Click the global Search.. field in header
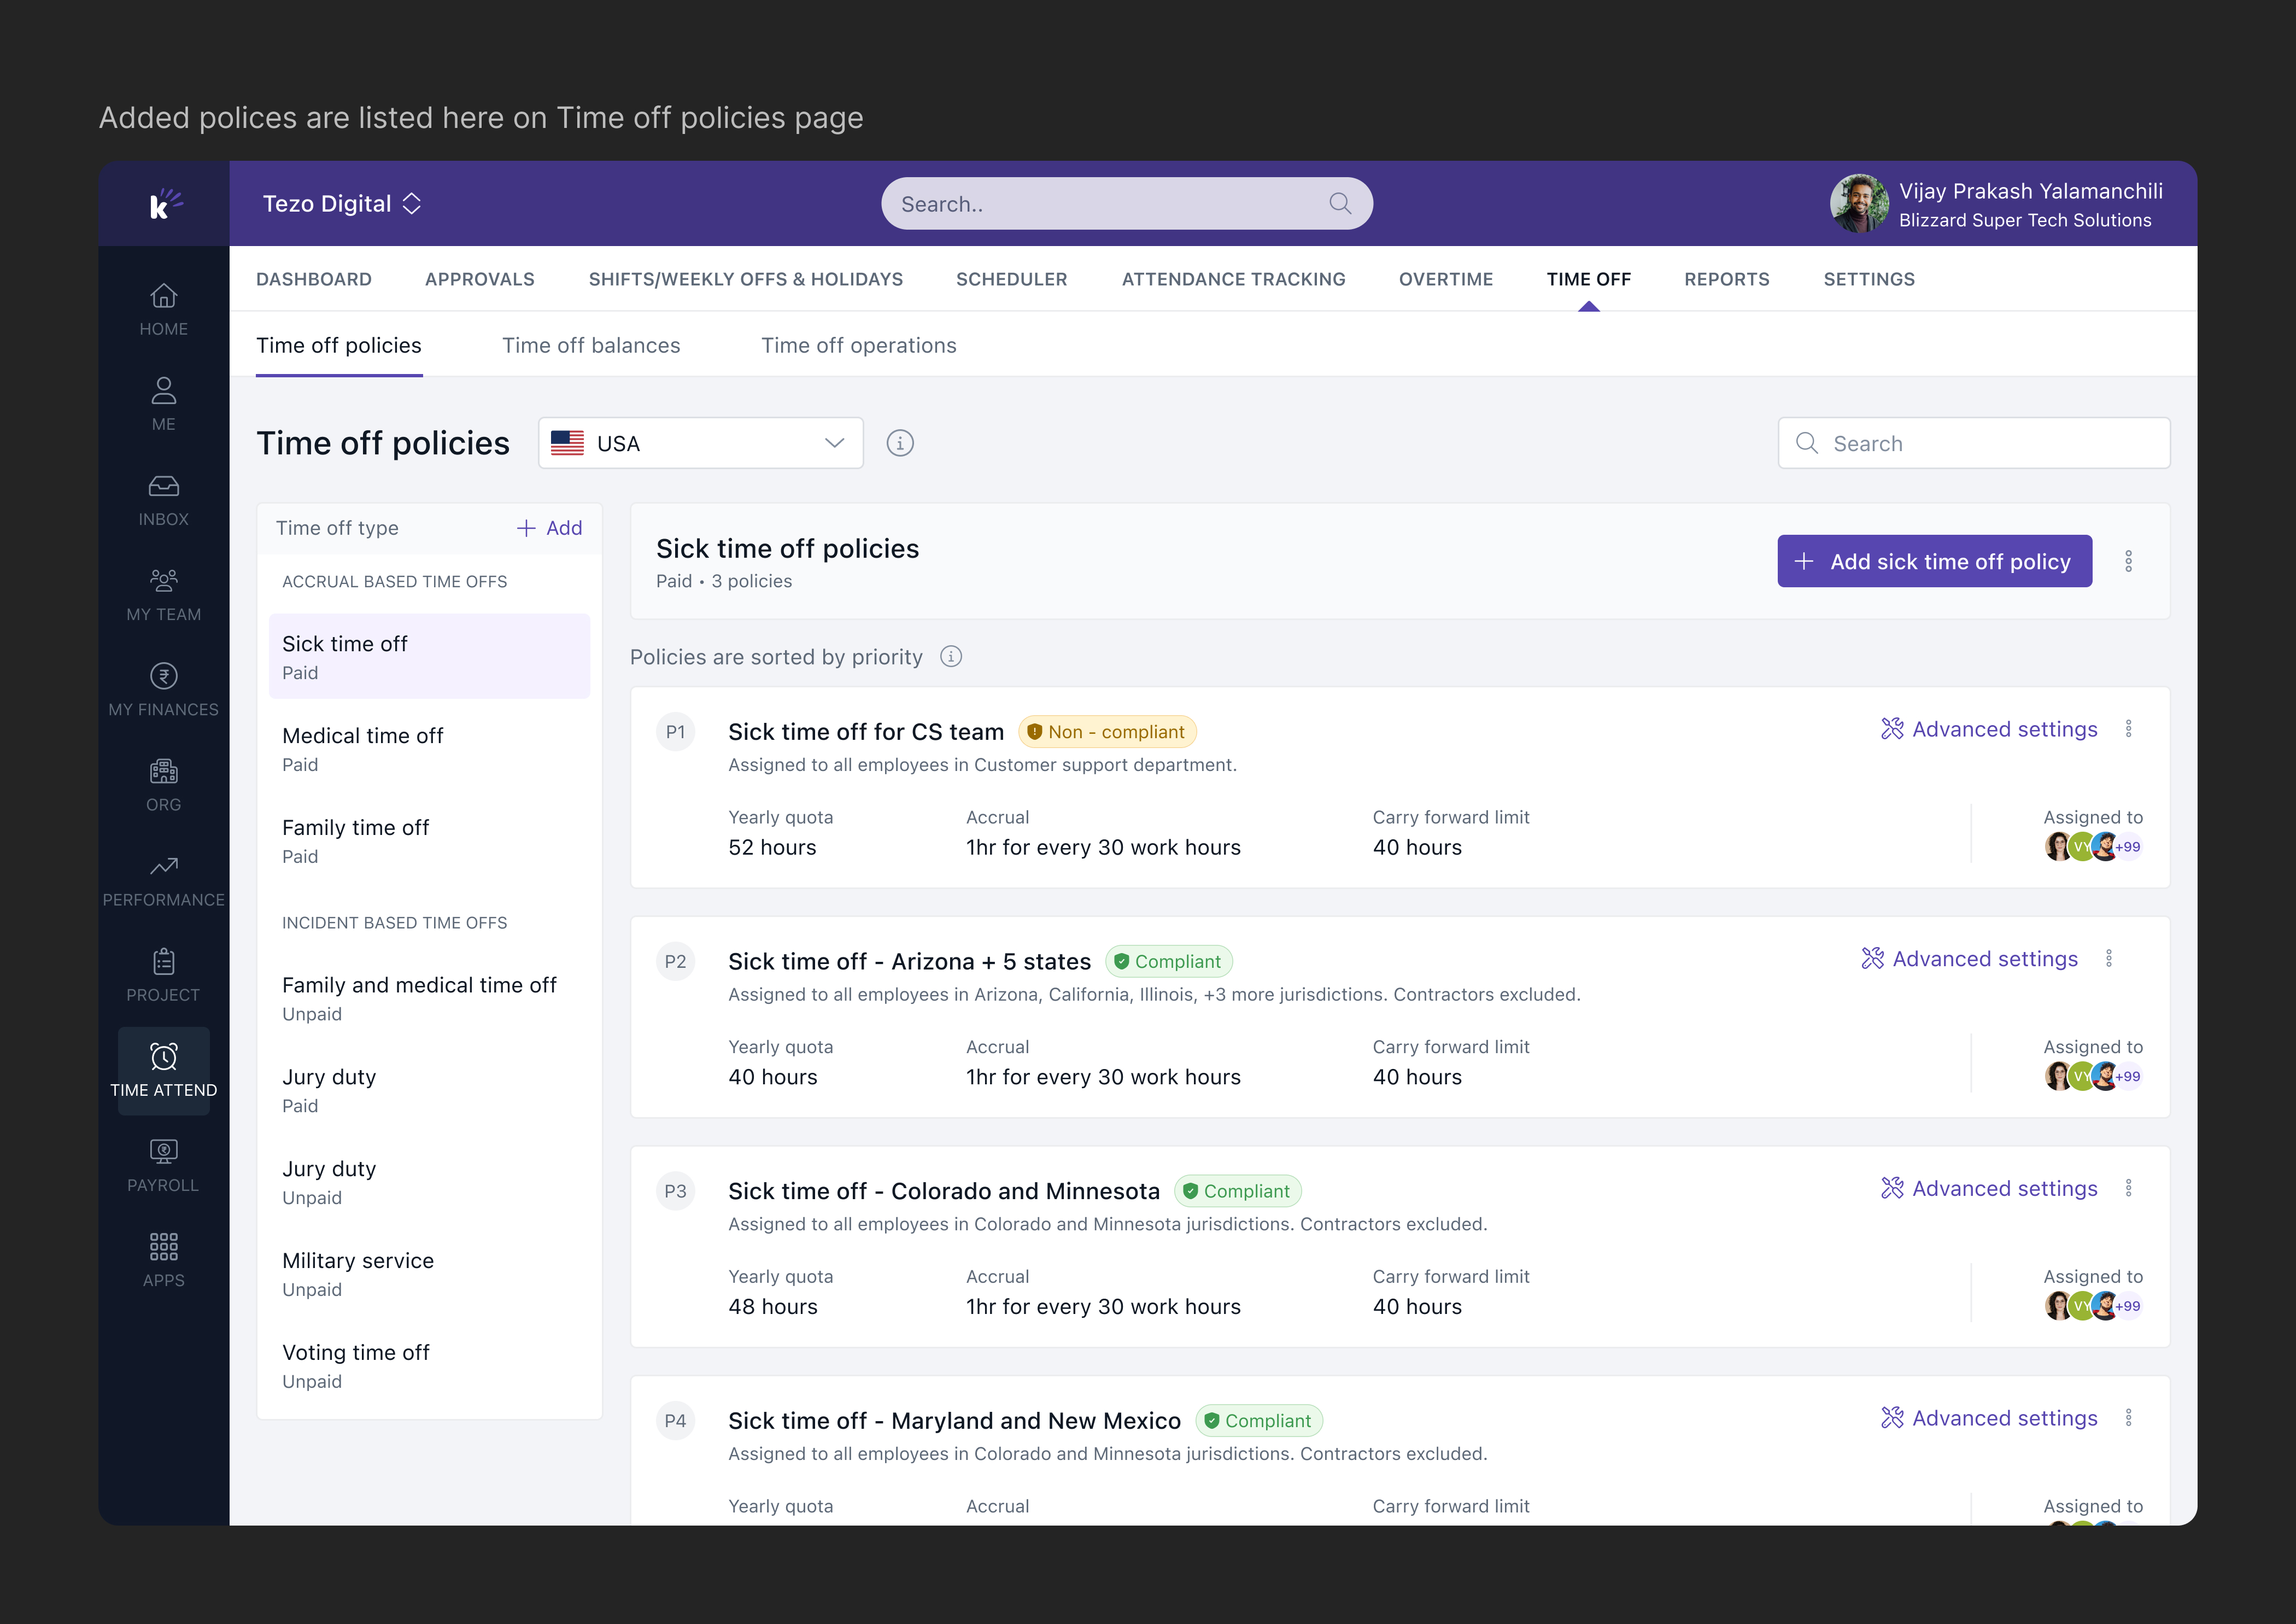Viewport: 2296px width, 1624px height. (x=1127, y=204)
